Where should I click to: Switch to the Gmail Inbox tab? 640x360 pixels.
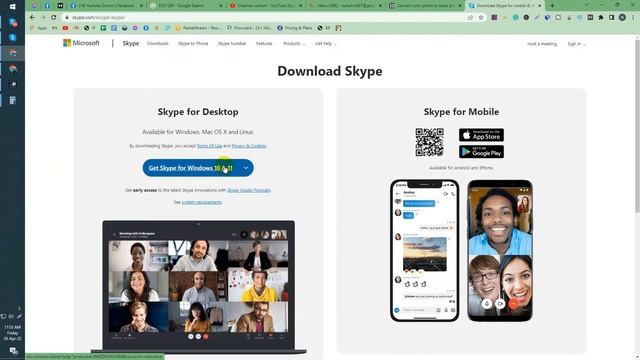(345, 6)
